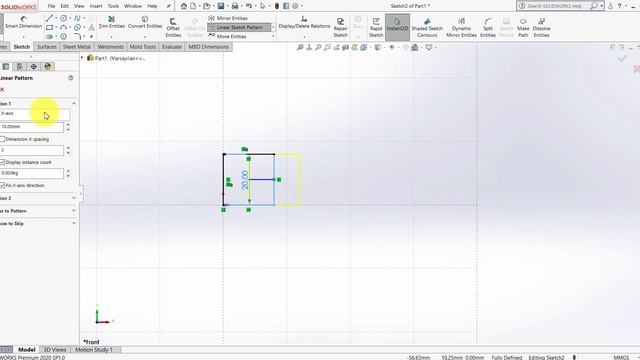Click the Open file icon
640x360 pixels.
(x=207, y=6)
